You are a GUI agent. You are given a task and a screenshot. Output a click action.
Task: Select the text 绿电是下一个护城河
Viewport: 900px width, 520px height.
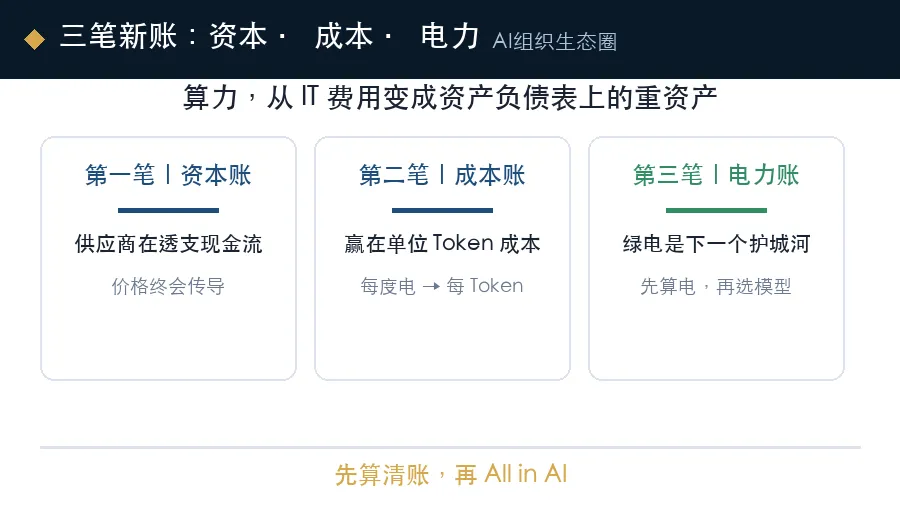716,244
